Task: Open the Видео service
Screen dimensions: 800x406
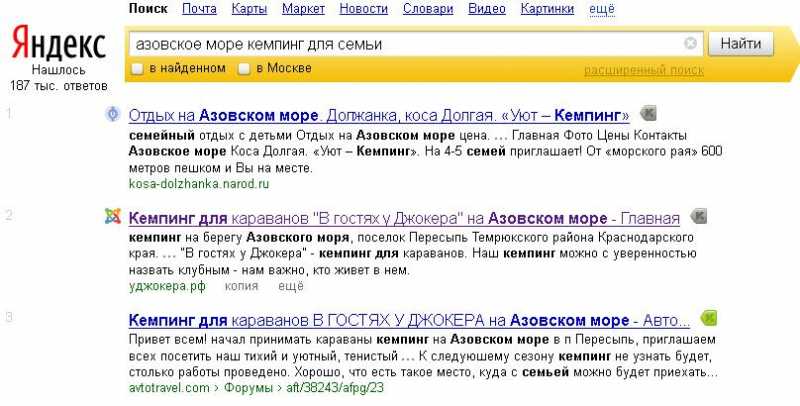Action: pyautogui.click(x=487, y=9)
